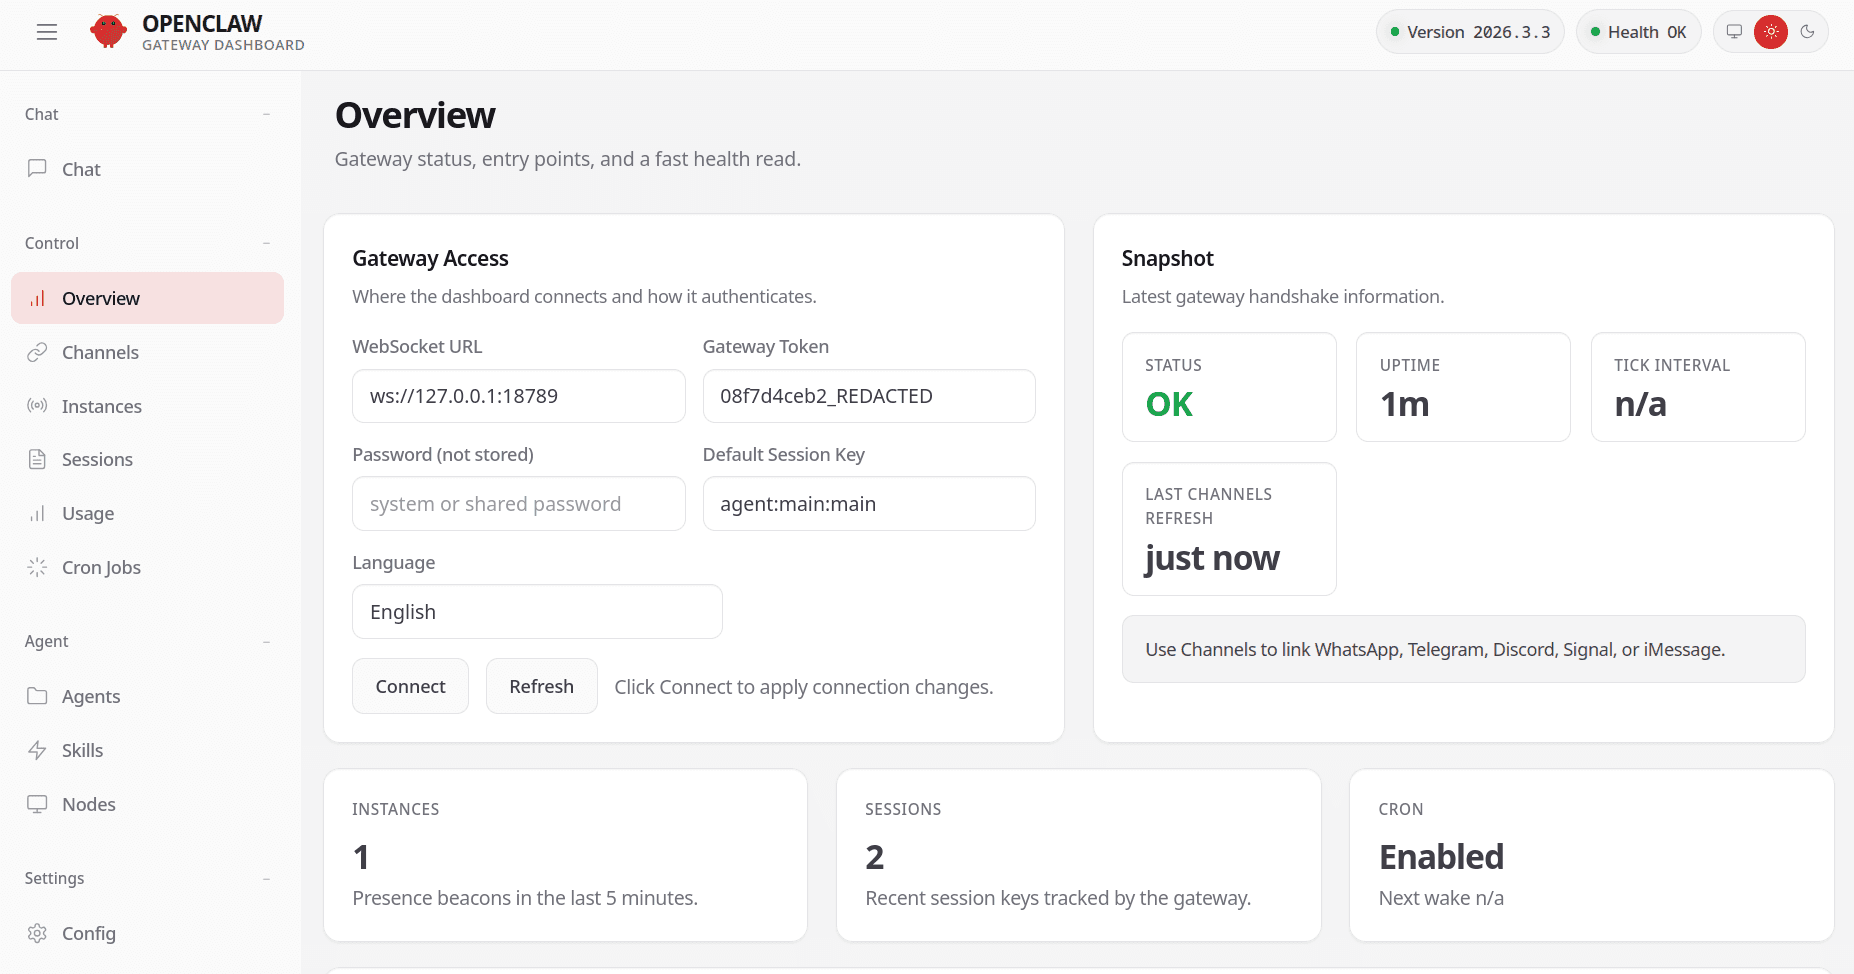
Task: Click the Overview bar chart icon
Action: pos(37,298)
